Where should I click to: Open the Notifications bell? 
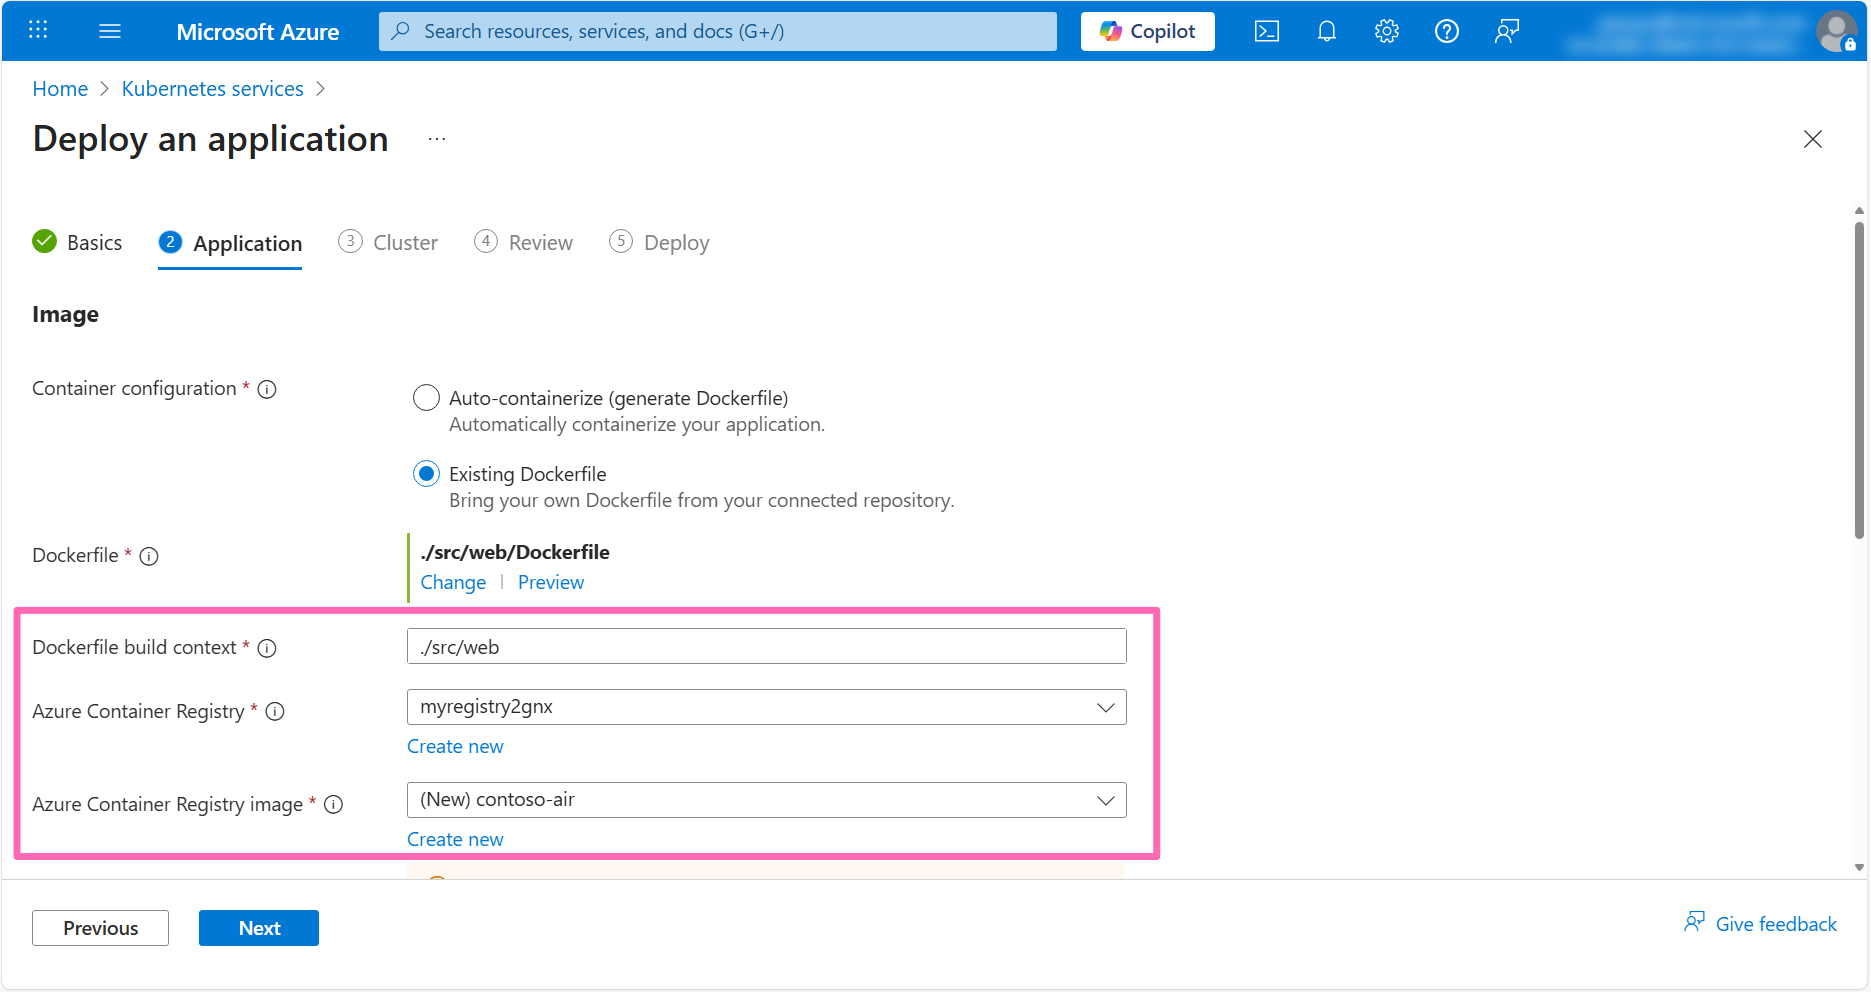click(x=1326, y=31)
